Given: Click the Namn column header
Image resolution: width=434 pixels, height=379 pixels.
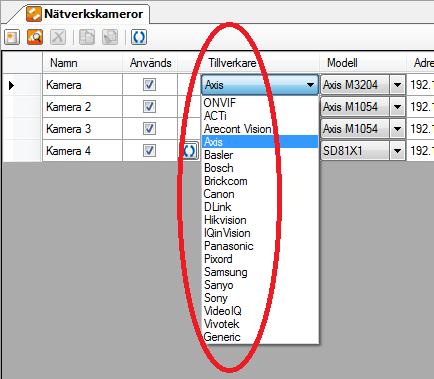Looking at the screenshot, I should (82, 63).
